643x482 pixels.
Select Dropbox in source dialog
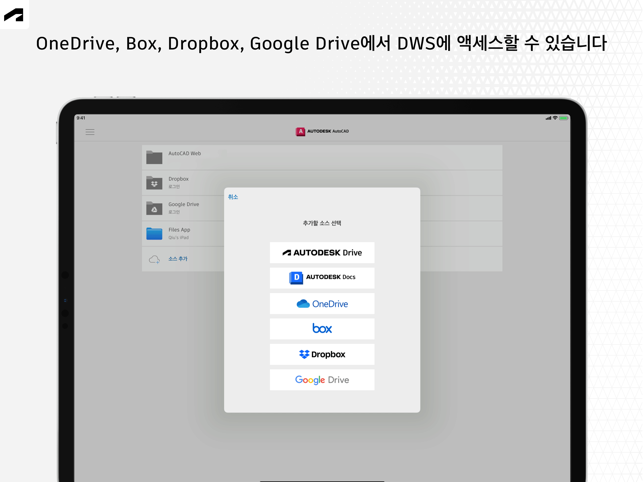(322, 354)
